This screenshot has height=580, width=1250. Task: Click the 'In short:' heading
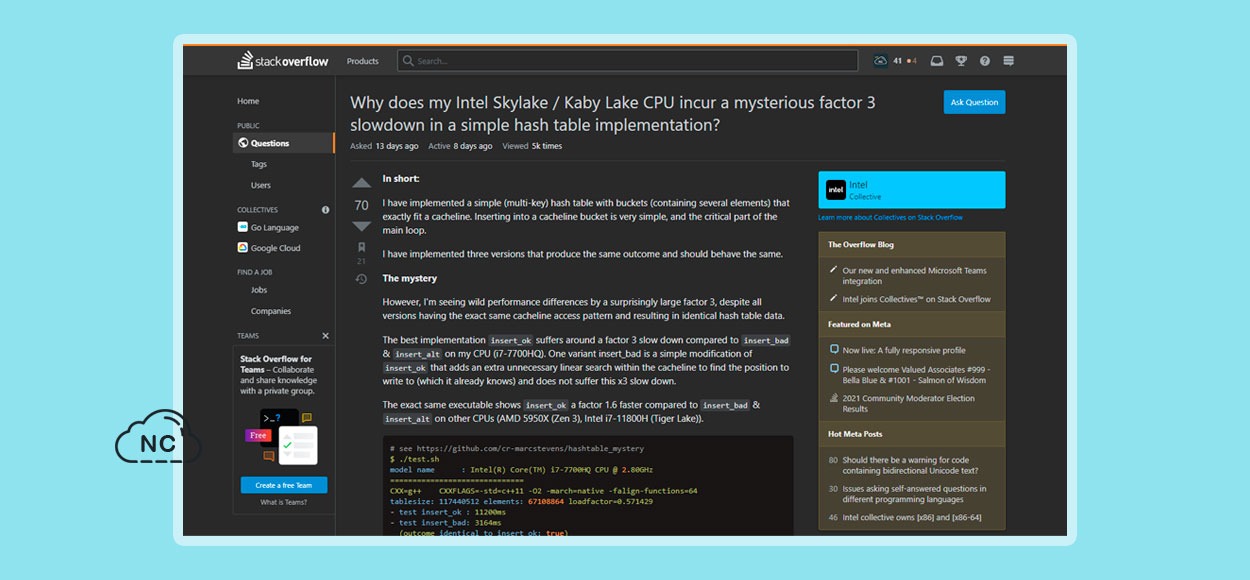(x=401, y=178)
